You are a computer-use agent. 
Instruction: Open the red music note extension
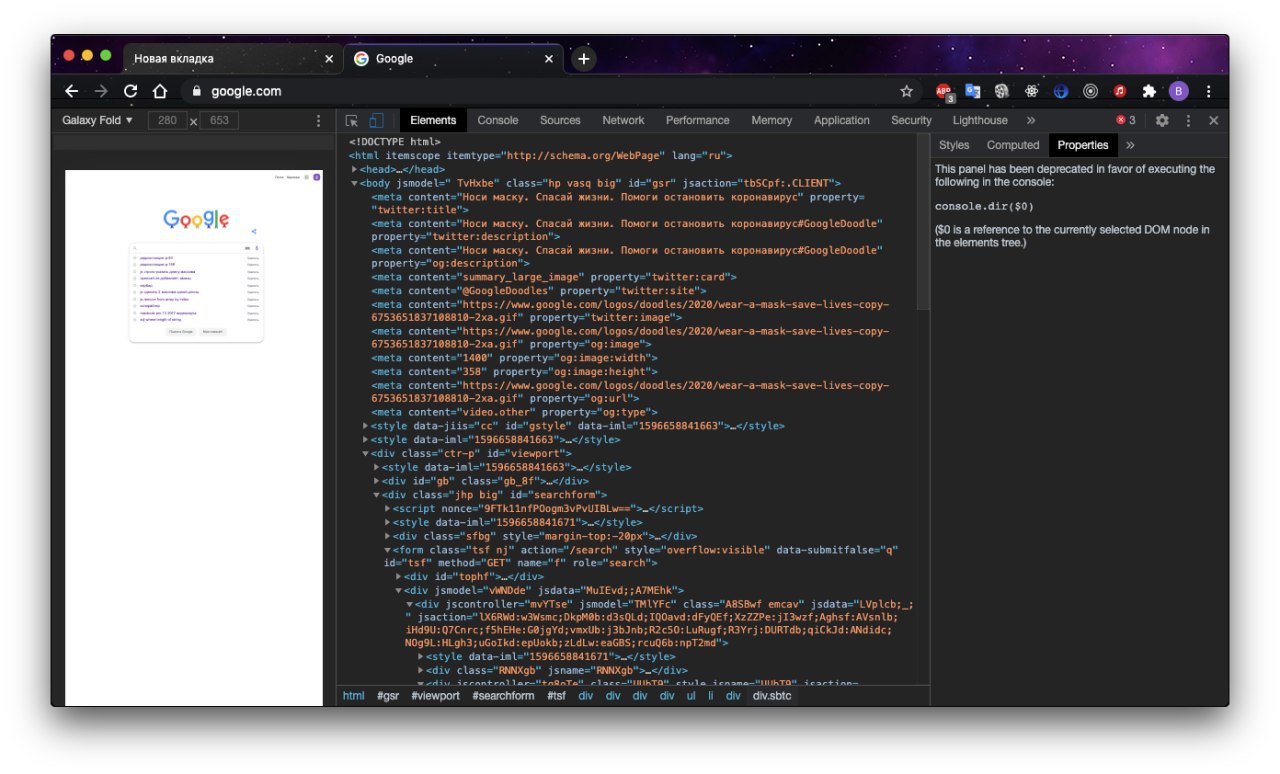tap(1120, 91)
